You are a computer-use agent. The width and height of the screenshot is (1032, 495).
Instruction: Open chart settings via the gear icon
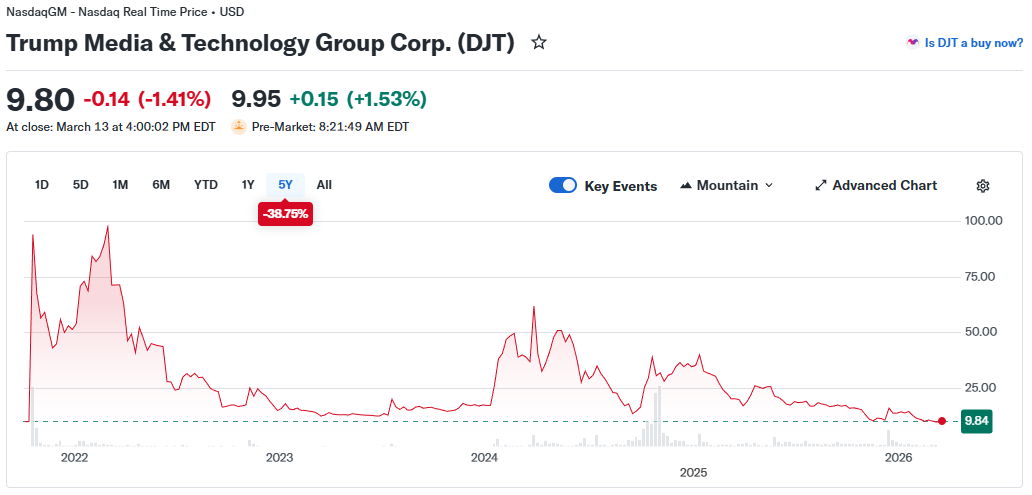click(x=982, y=186)
